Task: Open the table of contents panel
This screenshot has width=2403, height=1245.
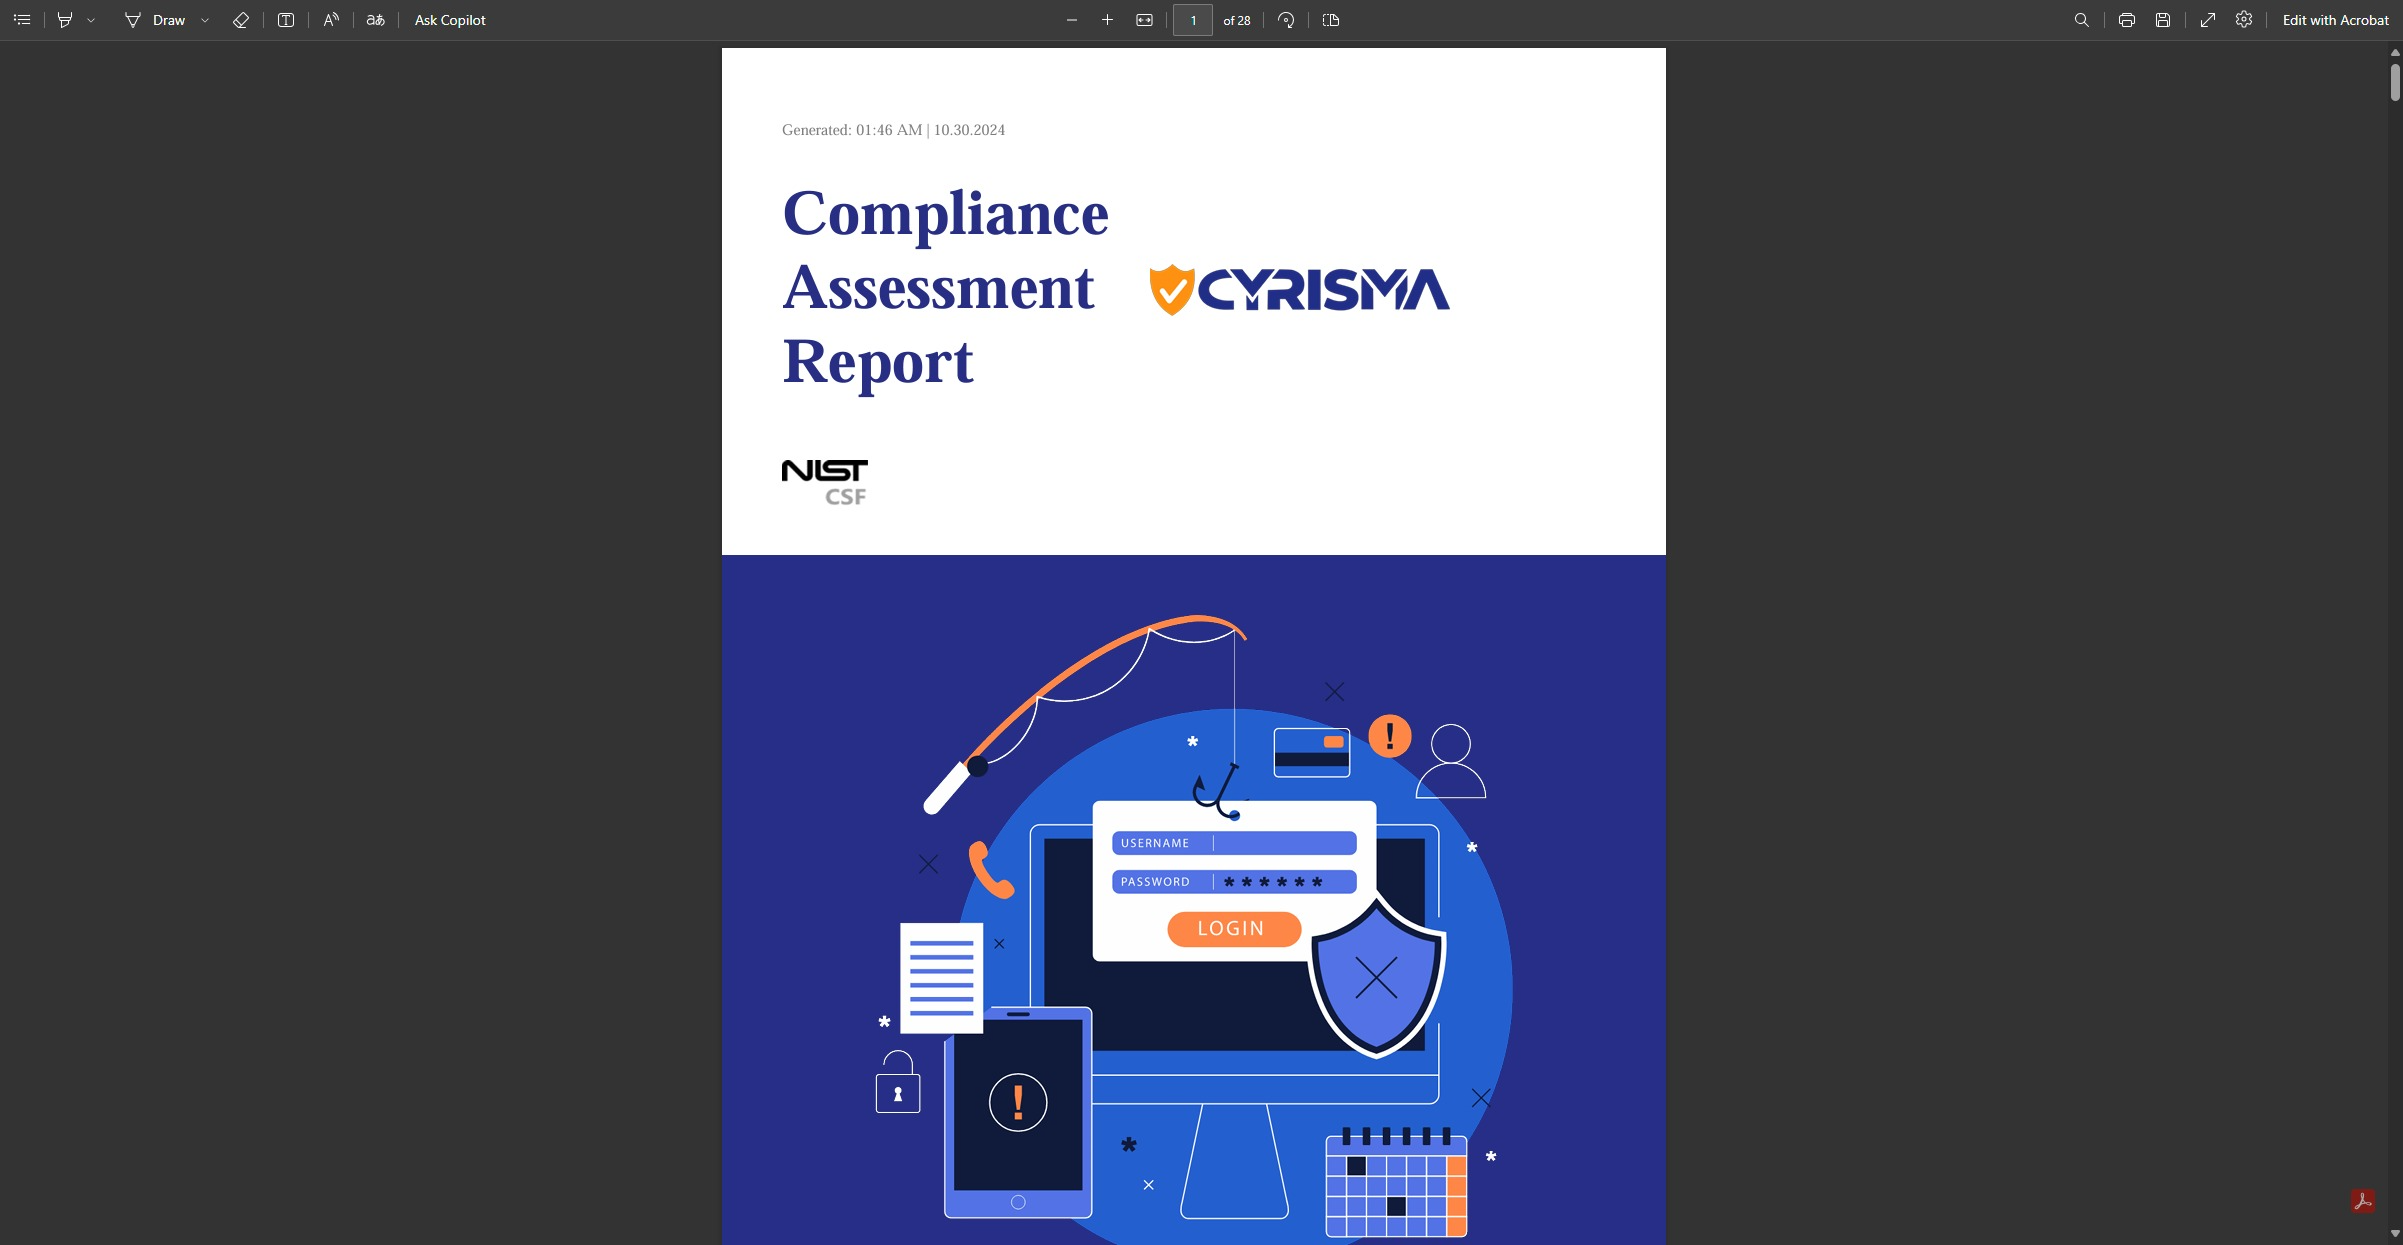Action: point(22,20)
